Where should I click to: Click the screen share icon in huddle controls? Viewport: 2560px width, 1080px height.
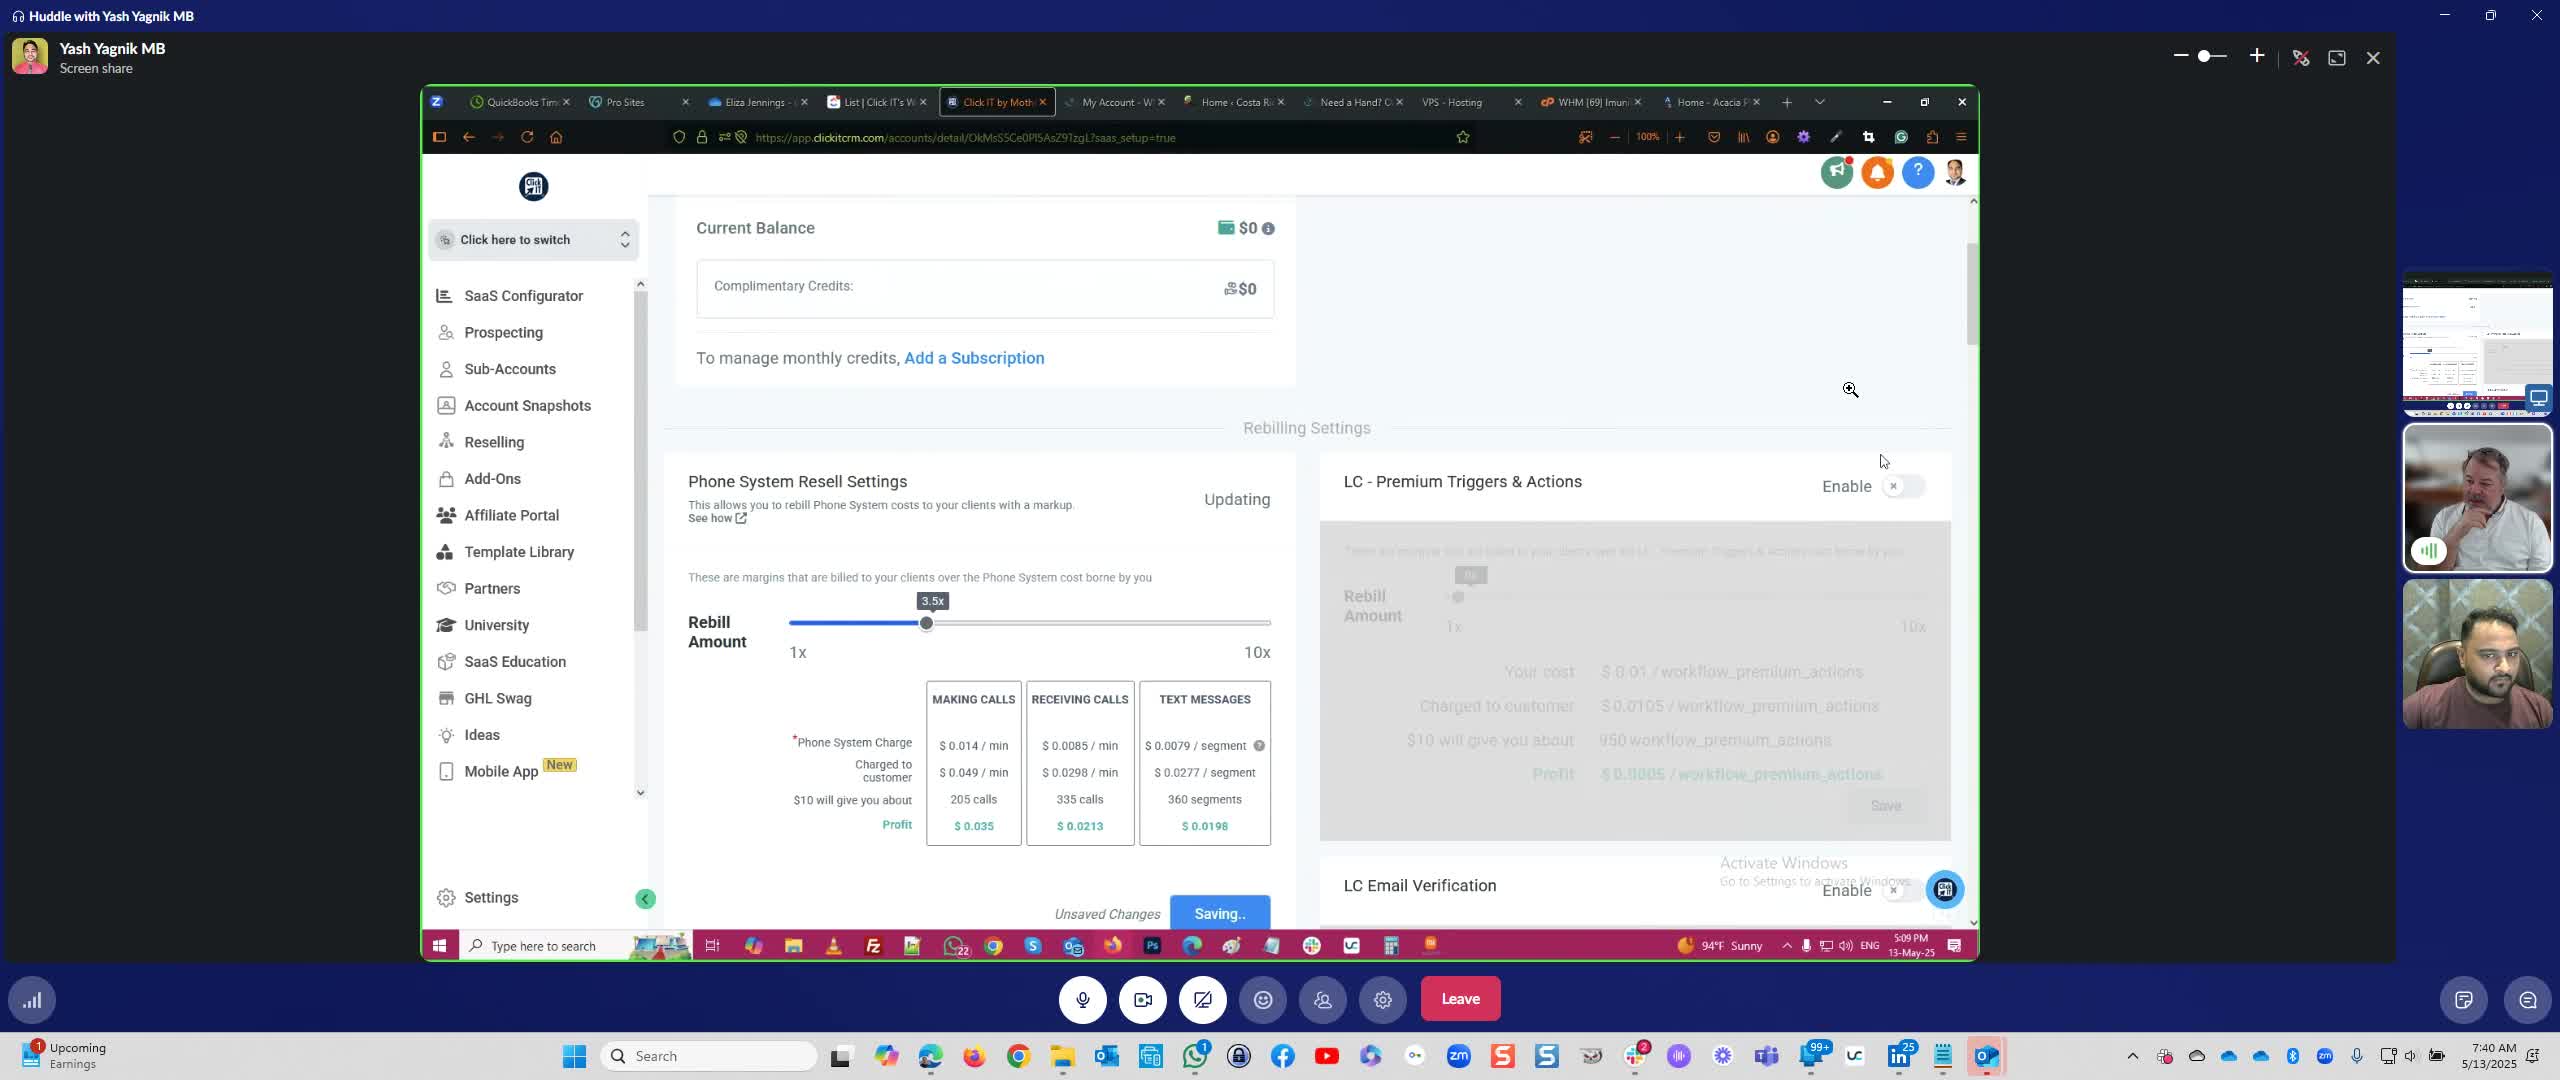(1203, 999)
